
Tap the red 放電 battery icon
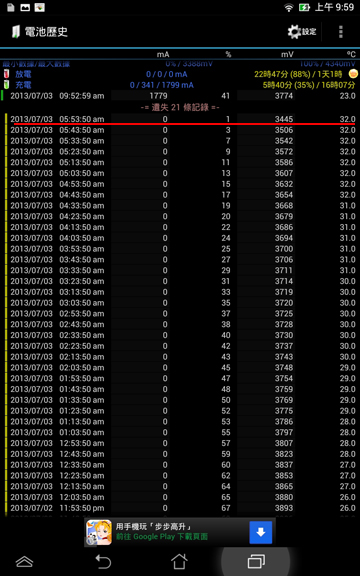click(x=6, y=74)
